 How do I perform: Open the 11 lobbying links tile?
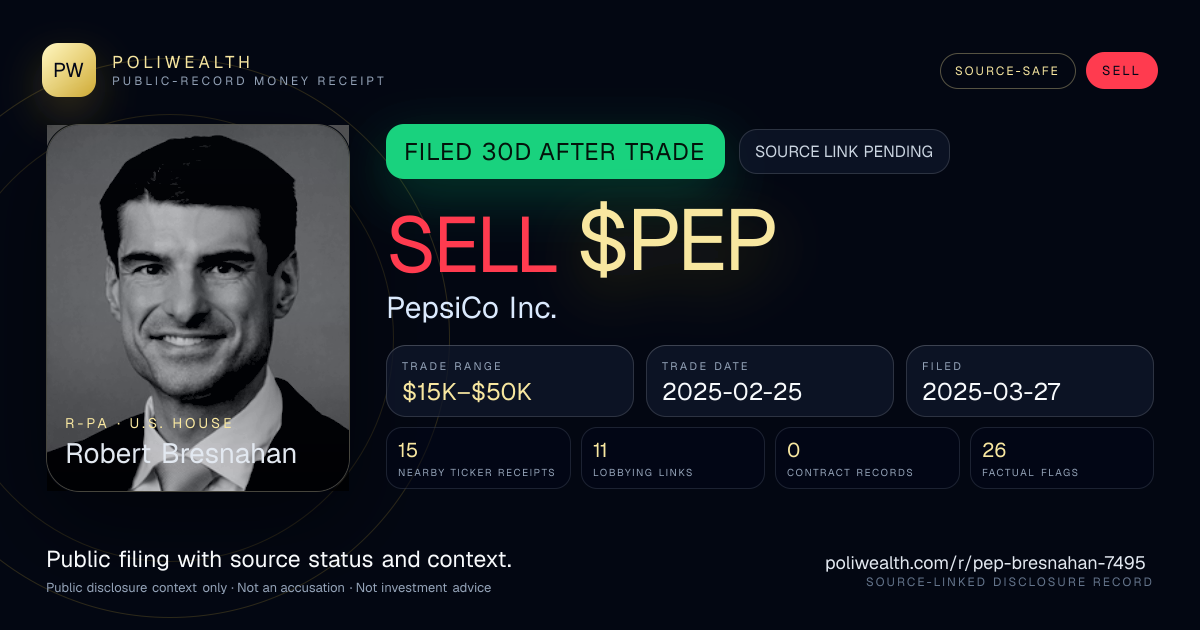coord(673,458)
